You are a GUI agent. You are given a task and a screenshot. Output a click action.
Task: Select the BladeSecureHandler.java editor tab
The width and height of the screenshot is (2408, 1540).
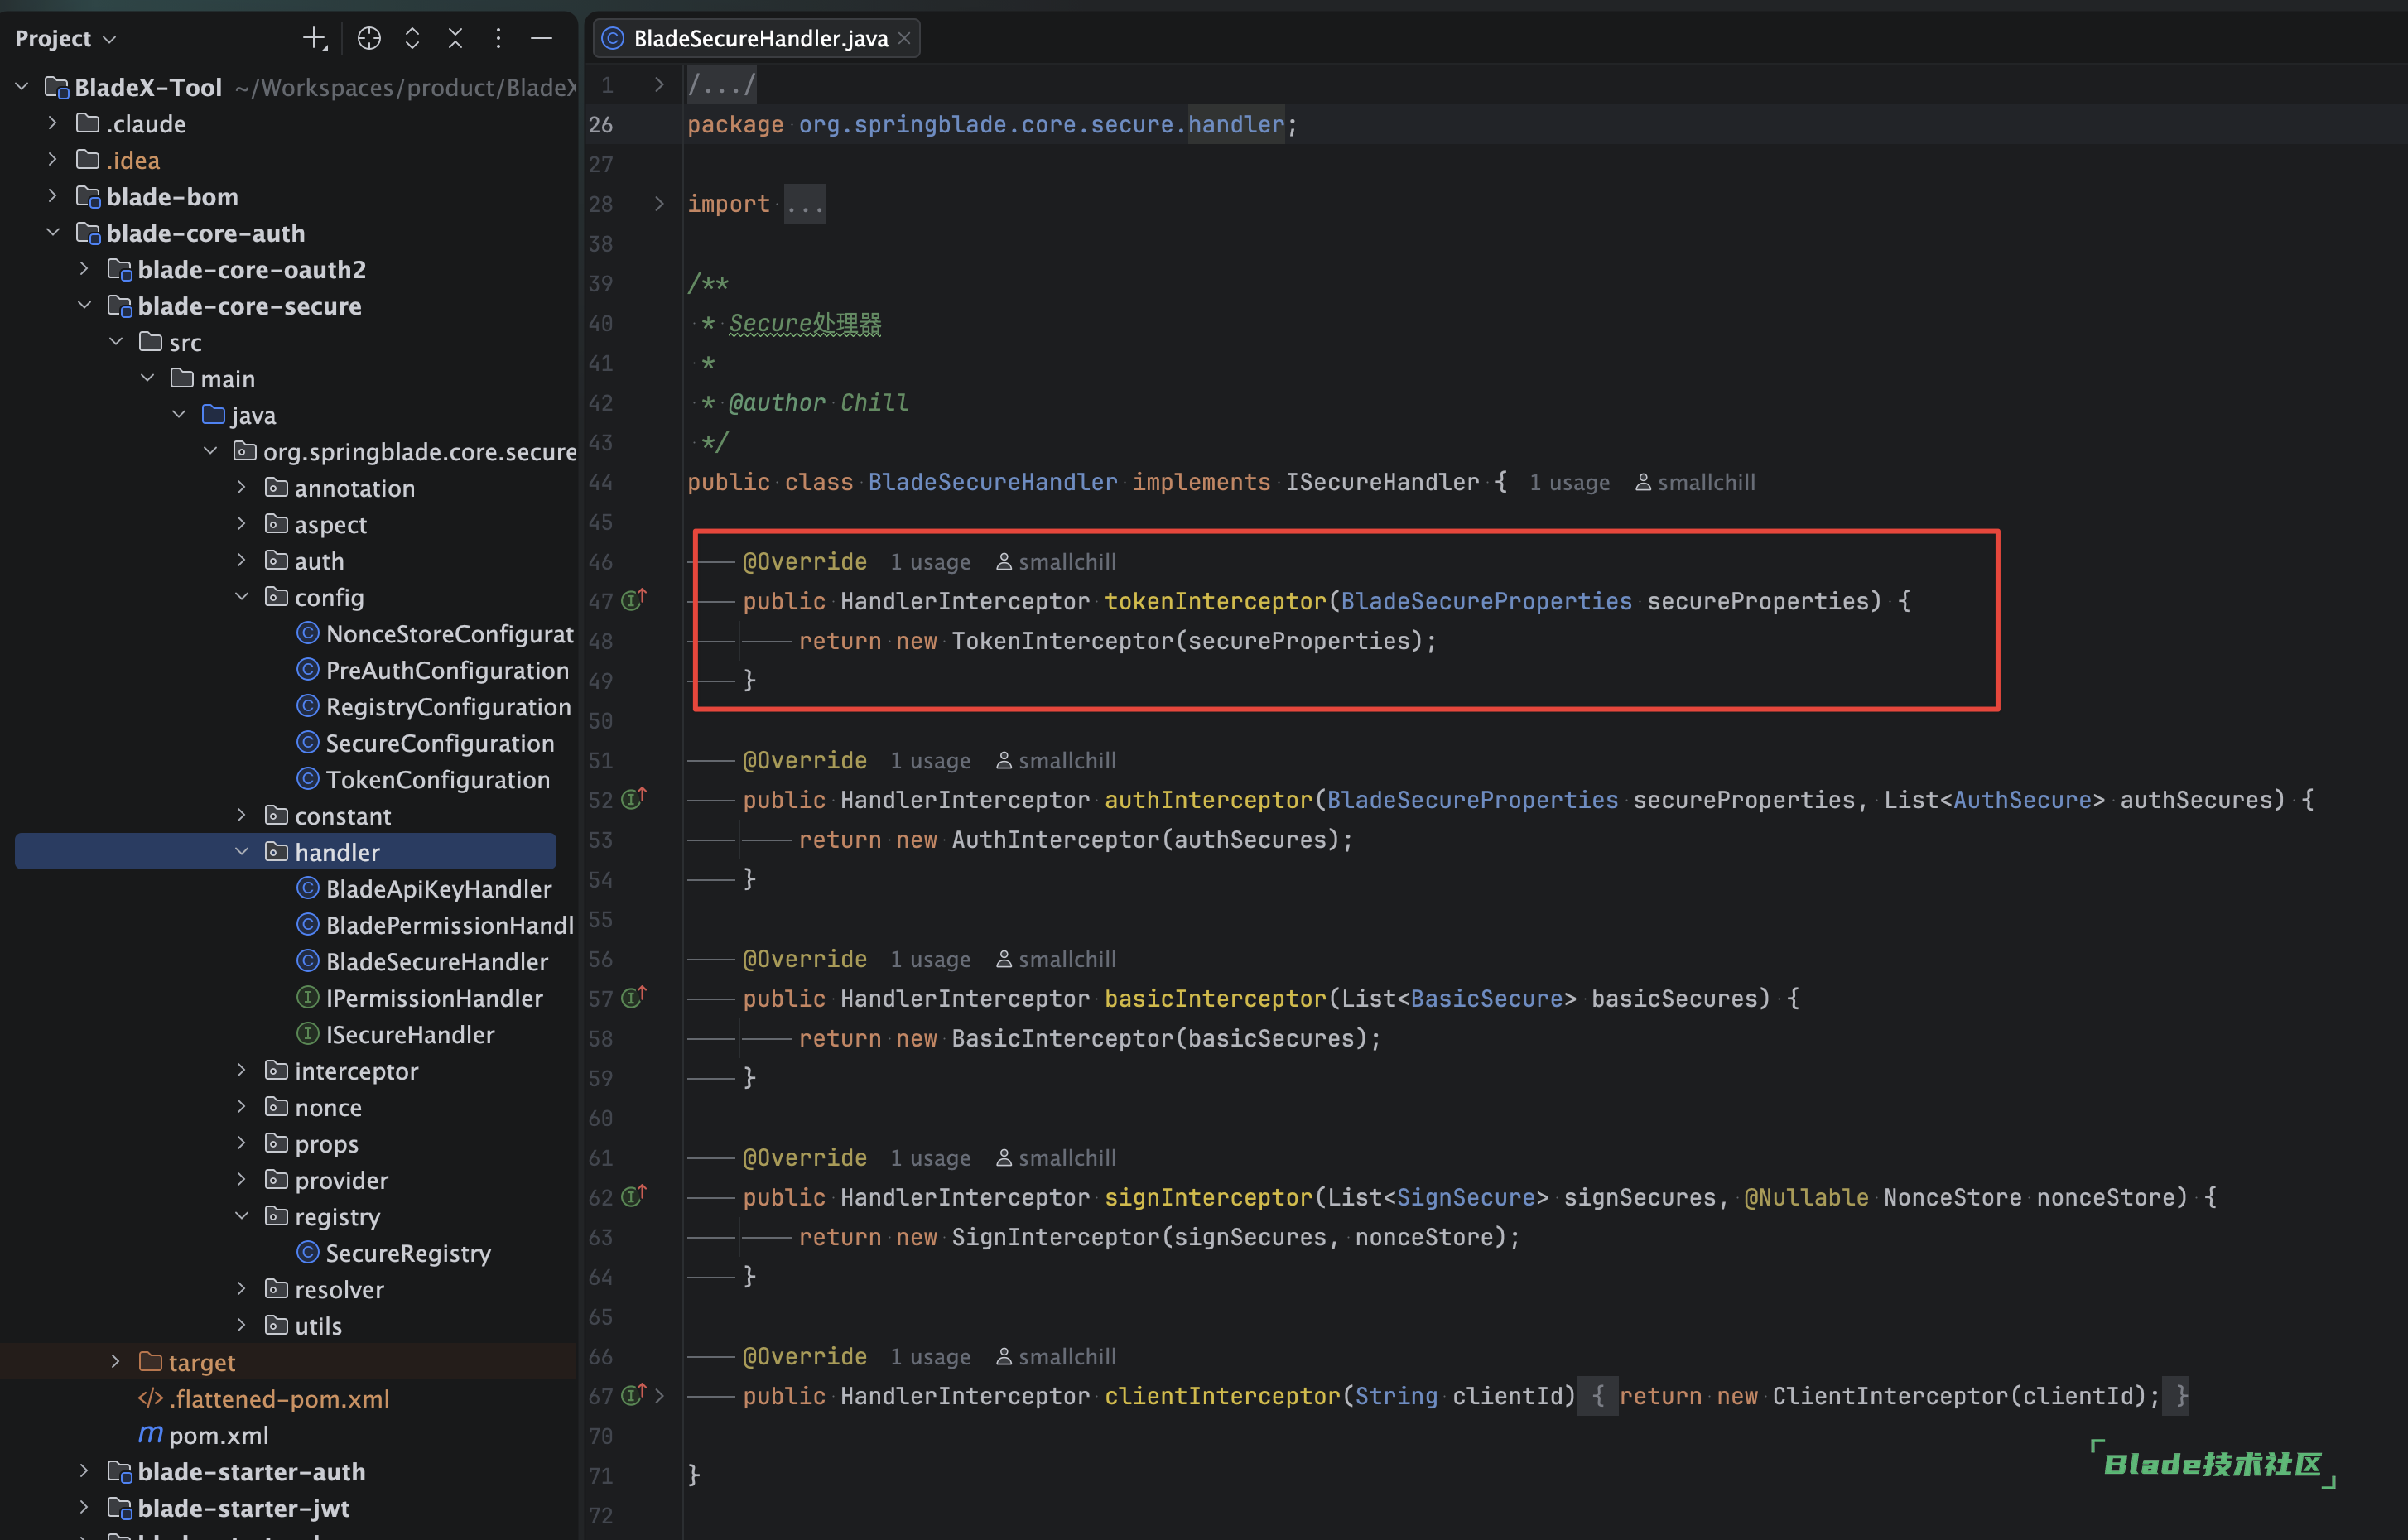pos(760,38)
